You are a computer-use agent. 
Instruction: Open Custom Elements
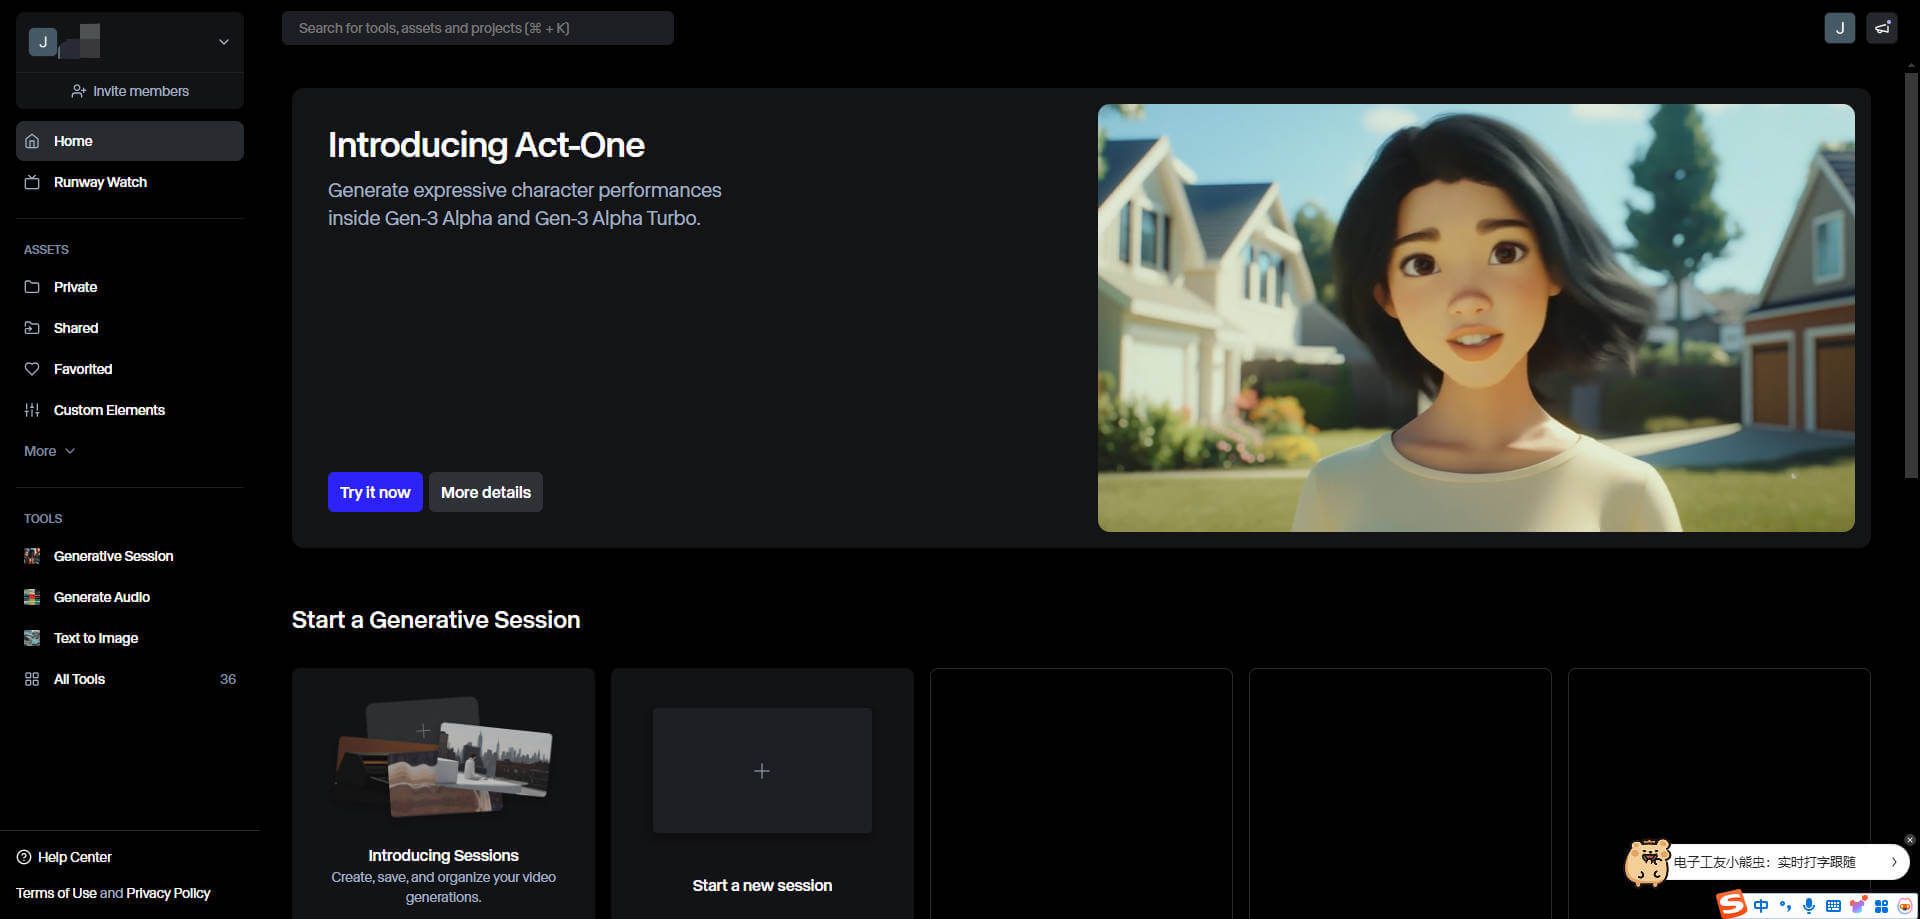click(130, 410)
